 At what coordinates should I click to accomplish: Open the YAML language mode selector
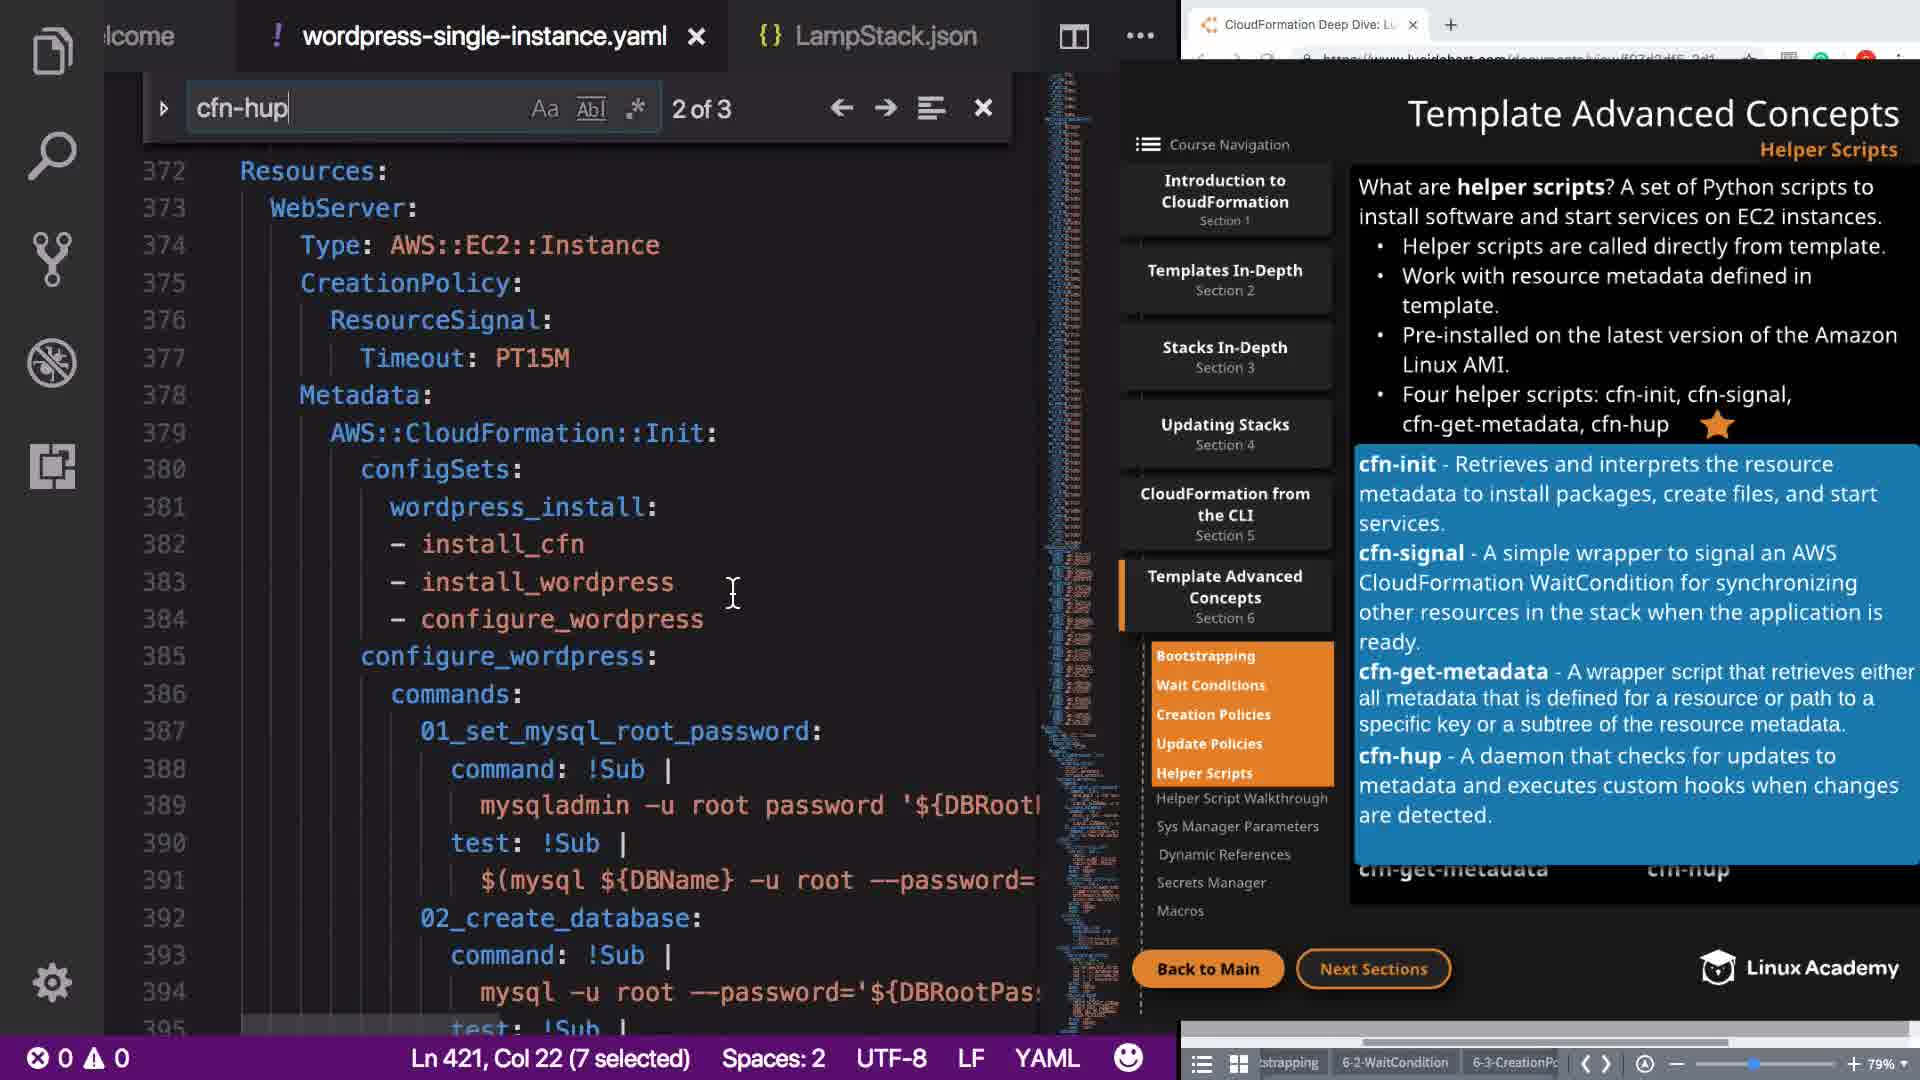coord(1046,1058)
